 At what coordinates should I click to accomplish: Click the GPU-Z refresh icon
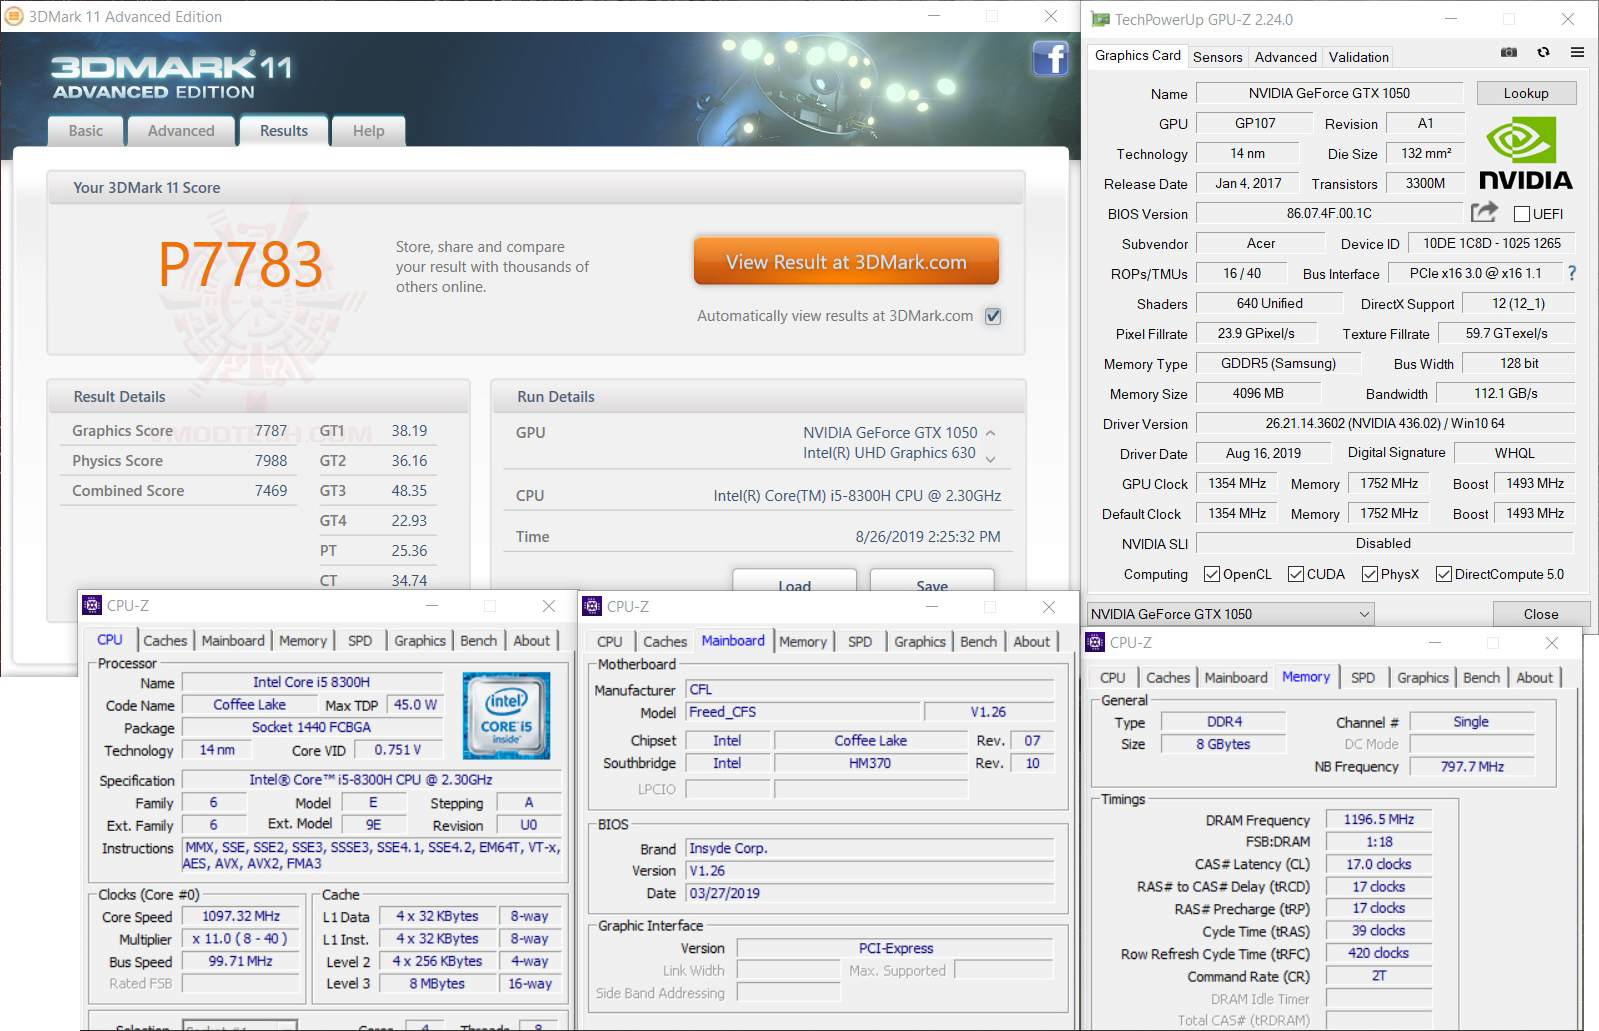[x=1543, y=53]
